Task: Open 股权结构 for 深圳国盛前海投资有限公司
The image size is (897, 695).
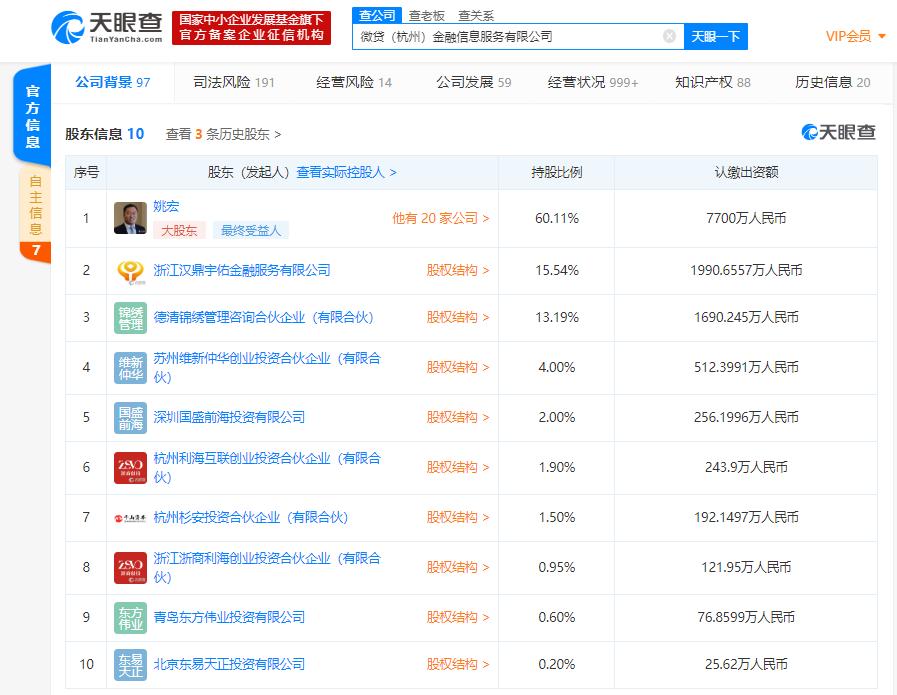Action: coord(458,418)
